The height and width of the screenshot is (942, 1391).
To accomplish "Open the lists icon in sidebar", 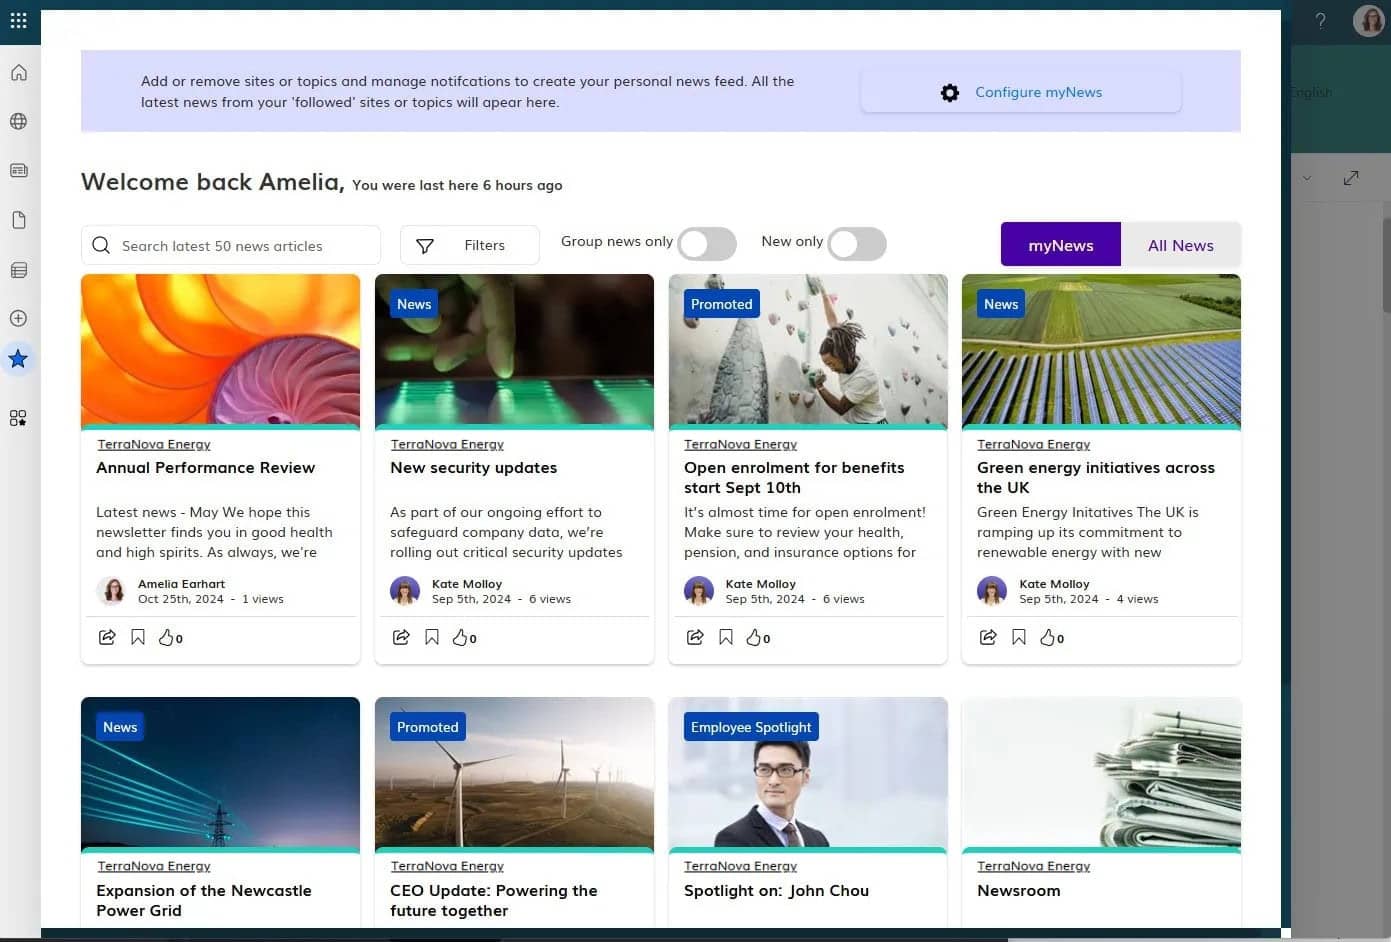I will tap(19, 270).
